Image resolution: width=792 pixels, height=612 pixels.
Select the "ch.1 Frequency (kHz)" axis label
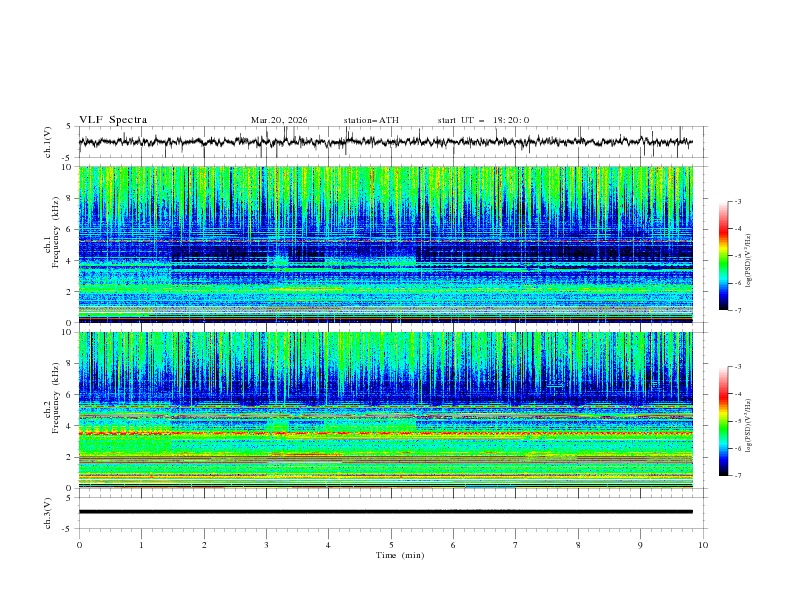pyautogui.click(x=52, y=231)
